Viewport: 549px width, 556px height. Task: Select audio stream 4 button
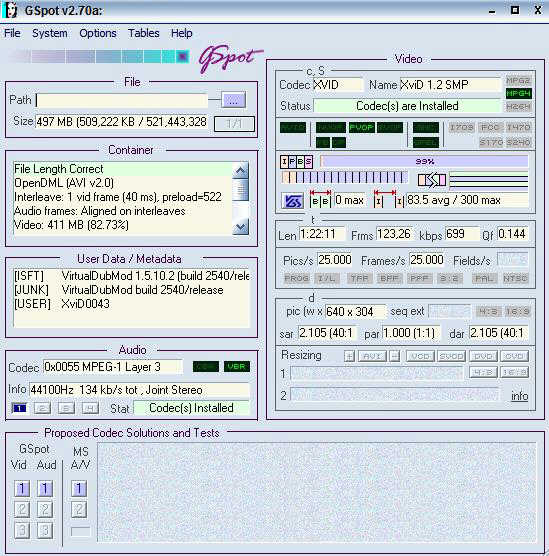point(90,408)
